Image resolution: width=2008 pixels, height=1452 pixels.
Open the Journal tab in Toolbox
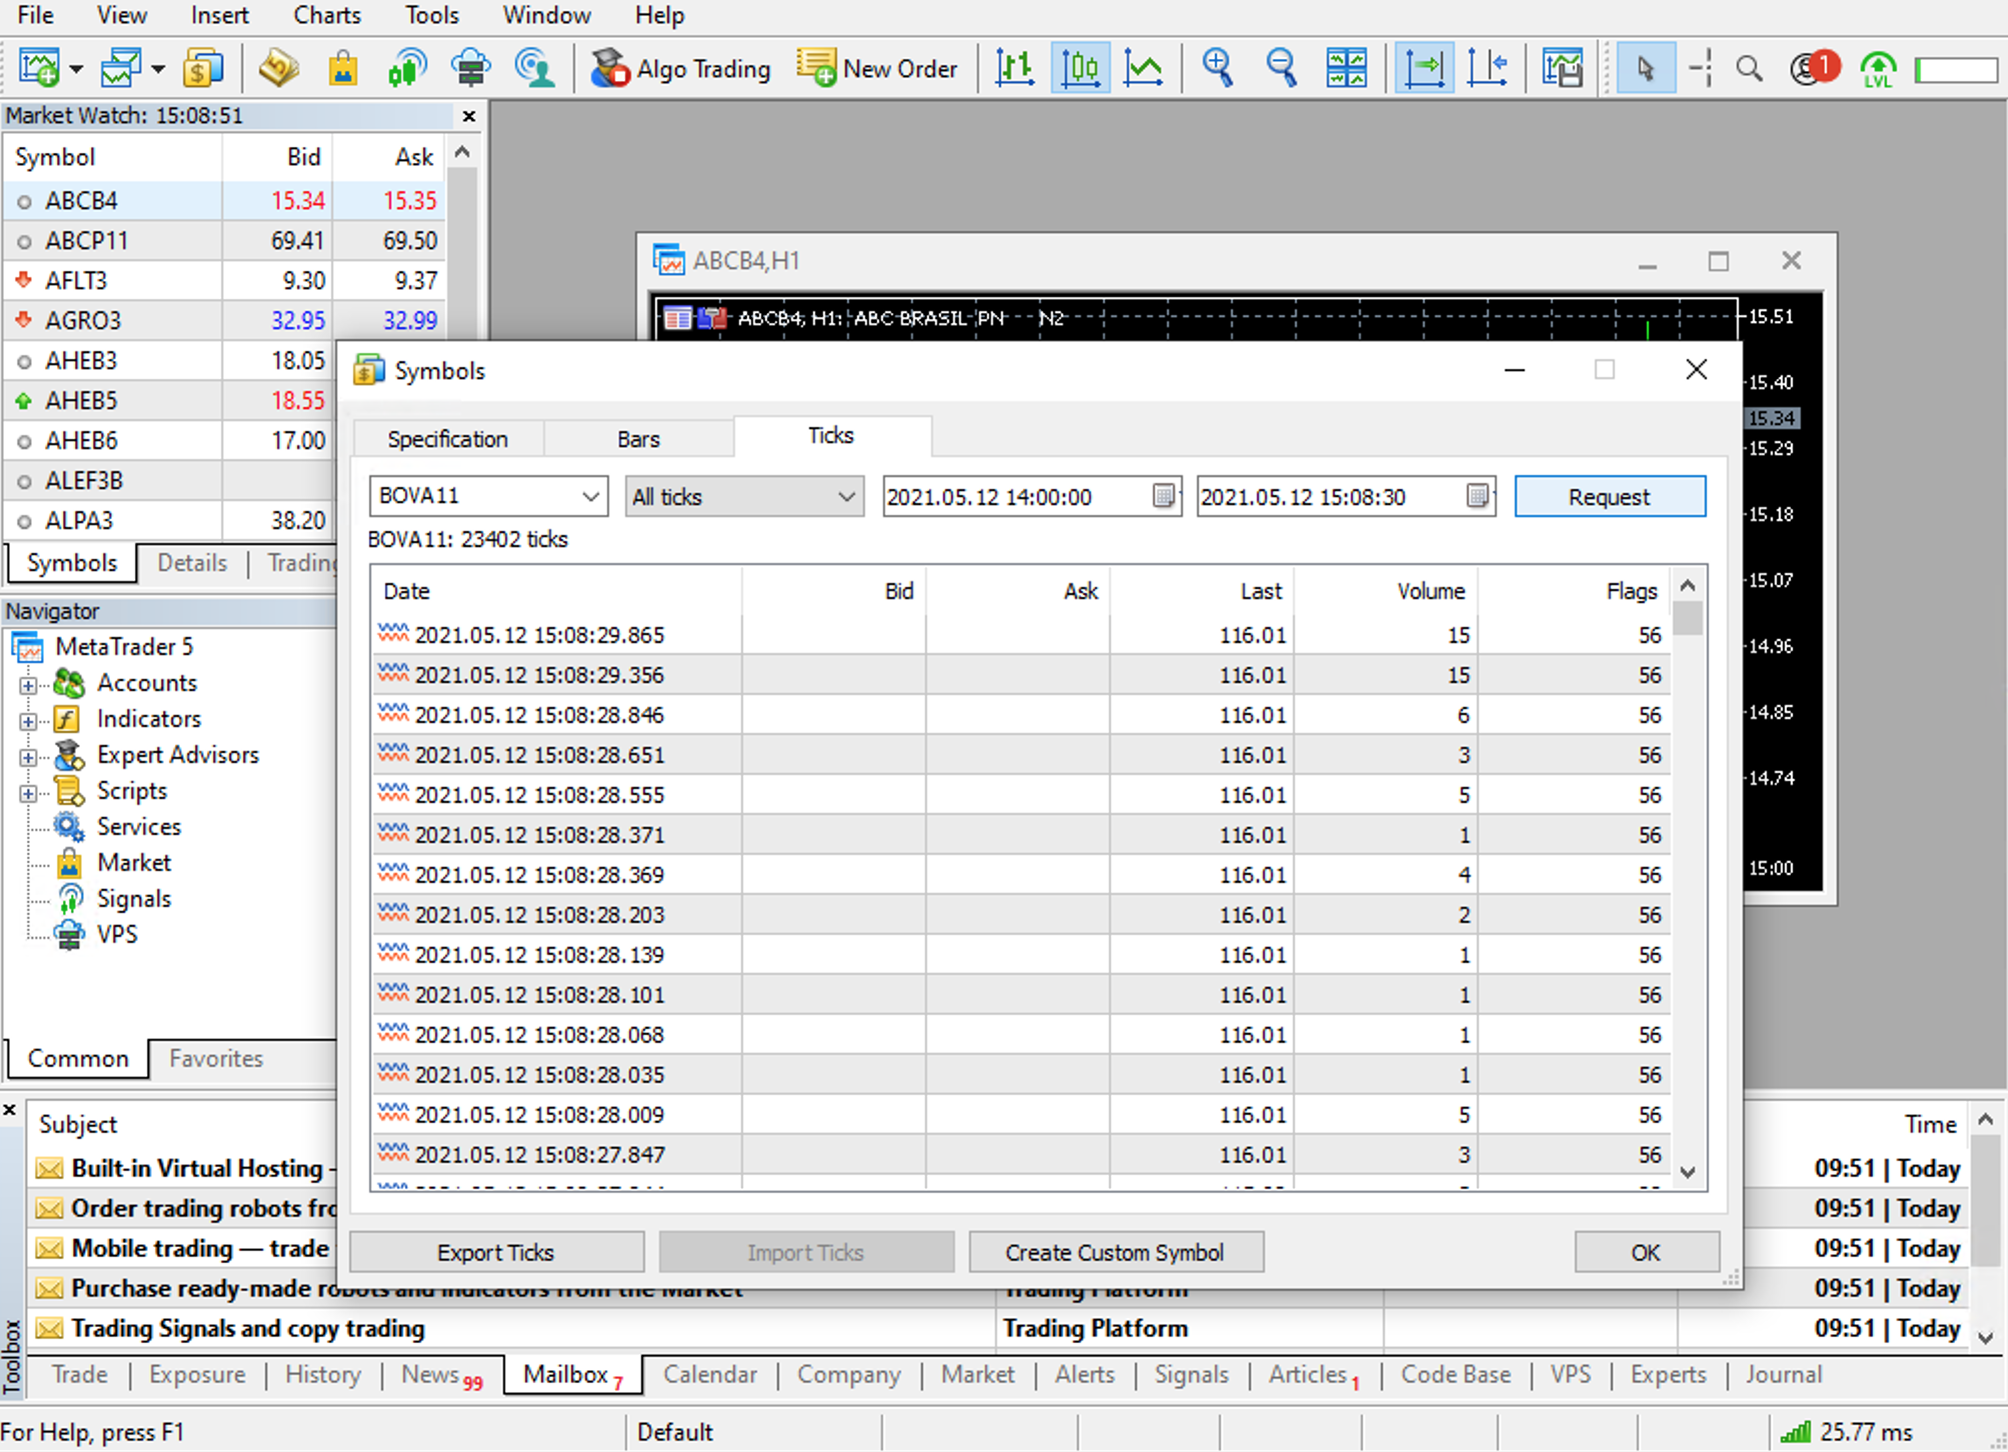tap(1783, 1375)
